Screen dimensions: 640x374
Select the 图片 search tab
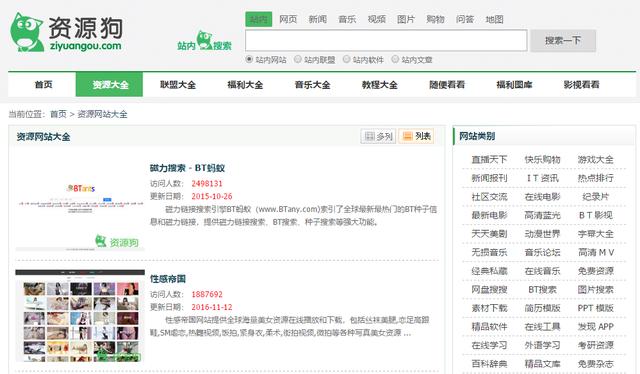coord(406,19)
